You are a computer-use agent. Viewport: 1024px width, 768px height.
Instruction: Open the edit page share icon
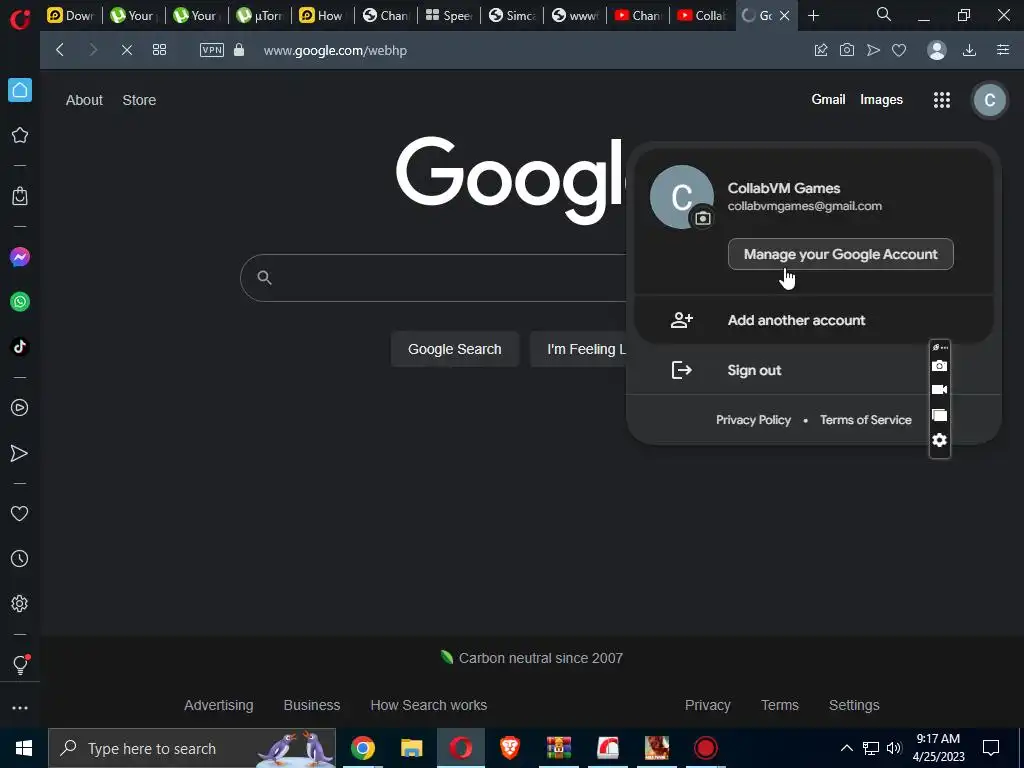click(x=821, y=50)
